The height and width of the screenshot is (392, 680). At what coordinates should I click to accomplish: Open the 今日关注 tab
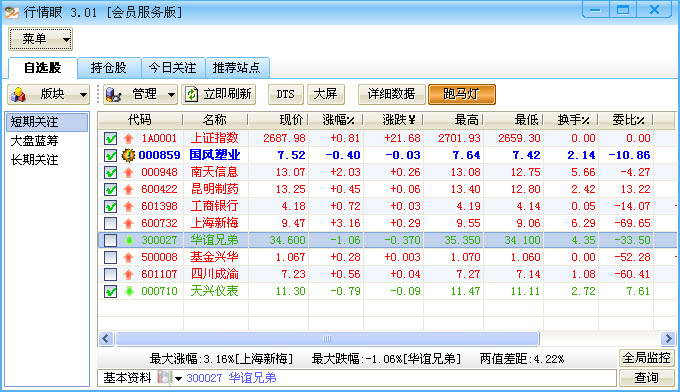(x=173, y=68)
